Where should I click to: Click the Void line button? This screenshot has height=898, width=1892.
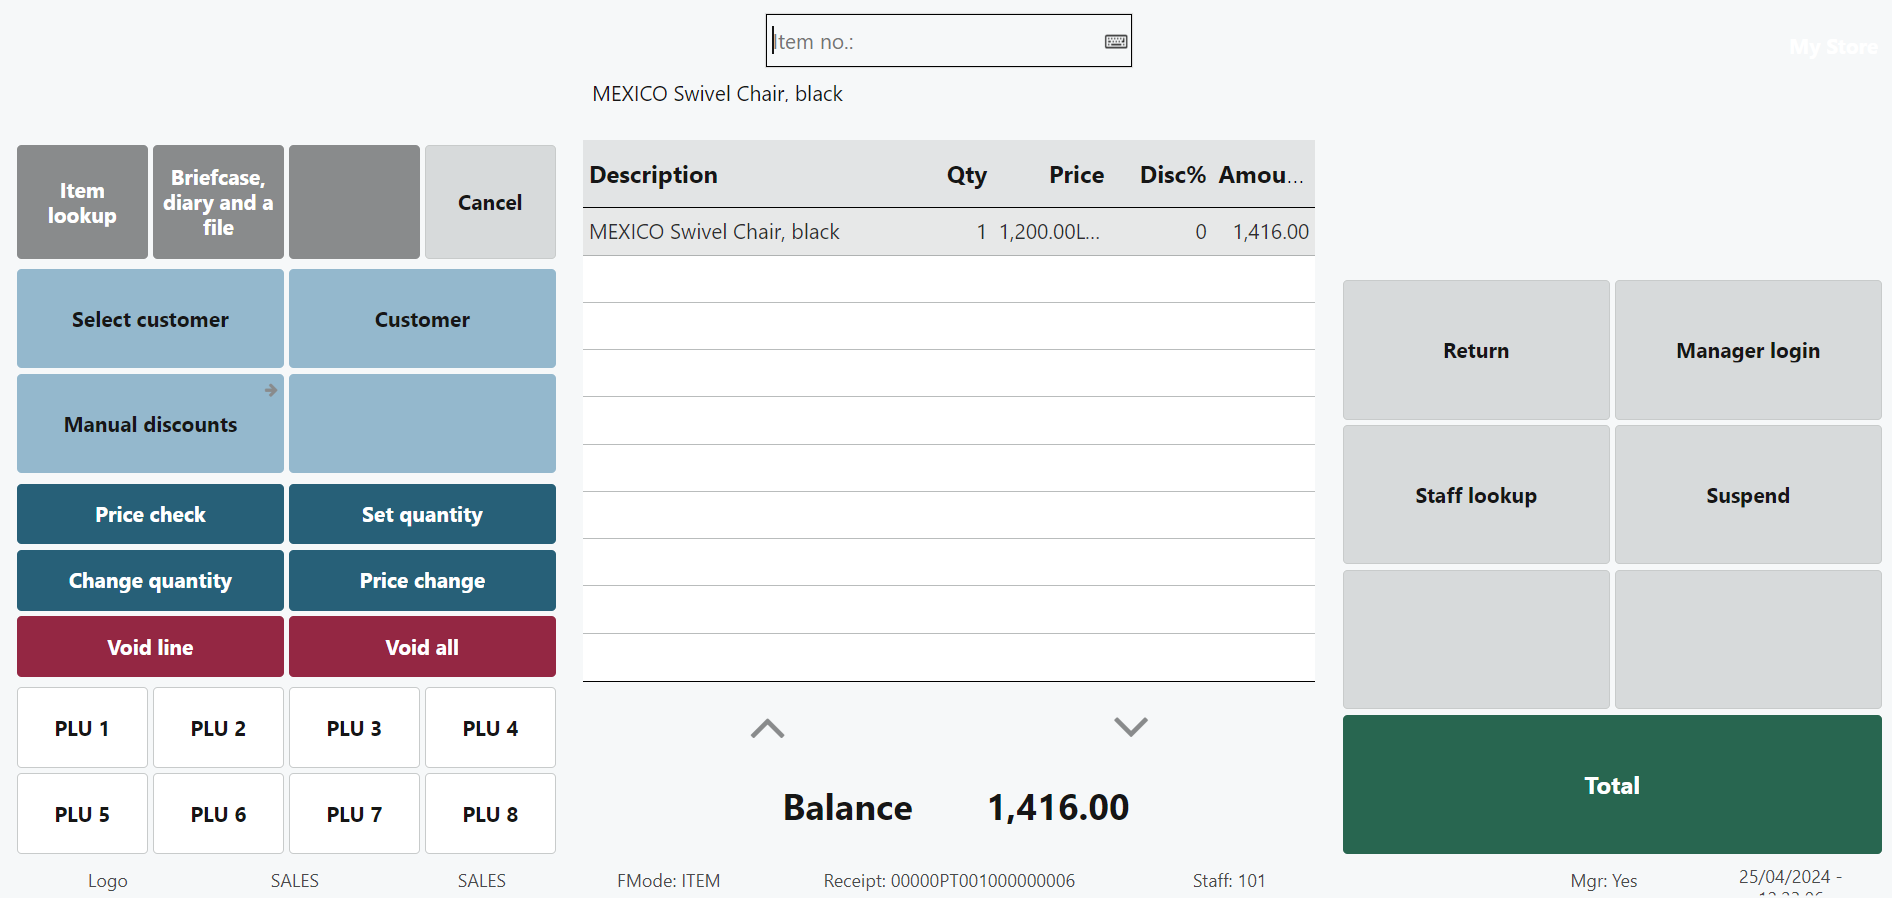(150, 647)
